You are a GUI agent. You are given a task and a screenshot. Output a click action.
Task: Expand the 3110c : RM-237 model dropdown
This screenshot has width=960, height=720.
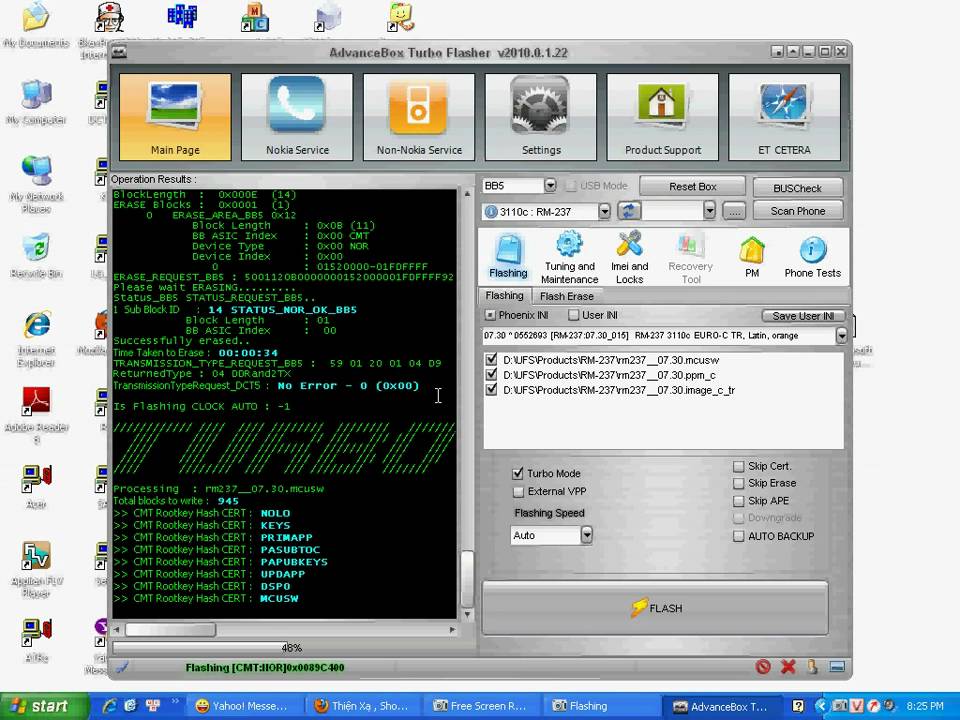tap(604, 212)
